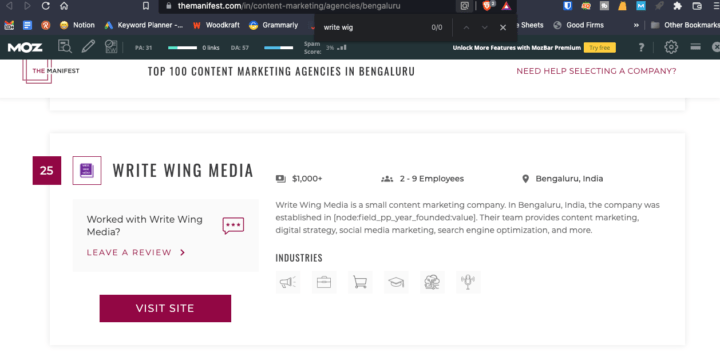
Task: Open the Good Firms bookmark
Action: [x=579, y=25]
